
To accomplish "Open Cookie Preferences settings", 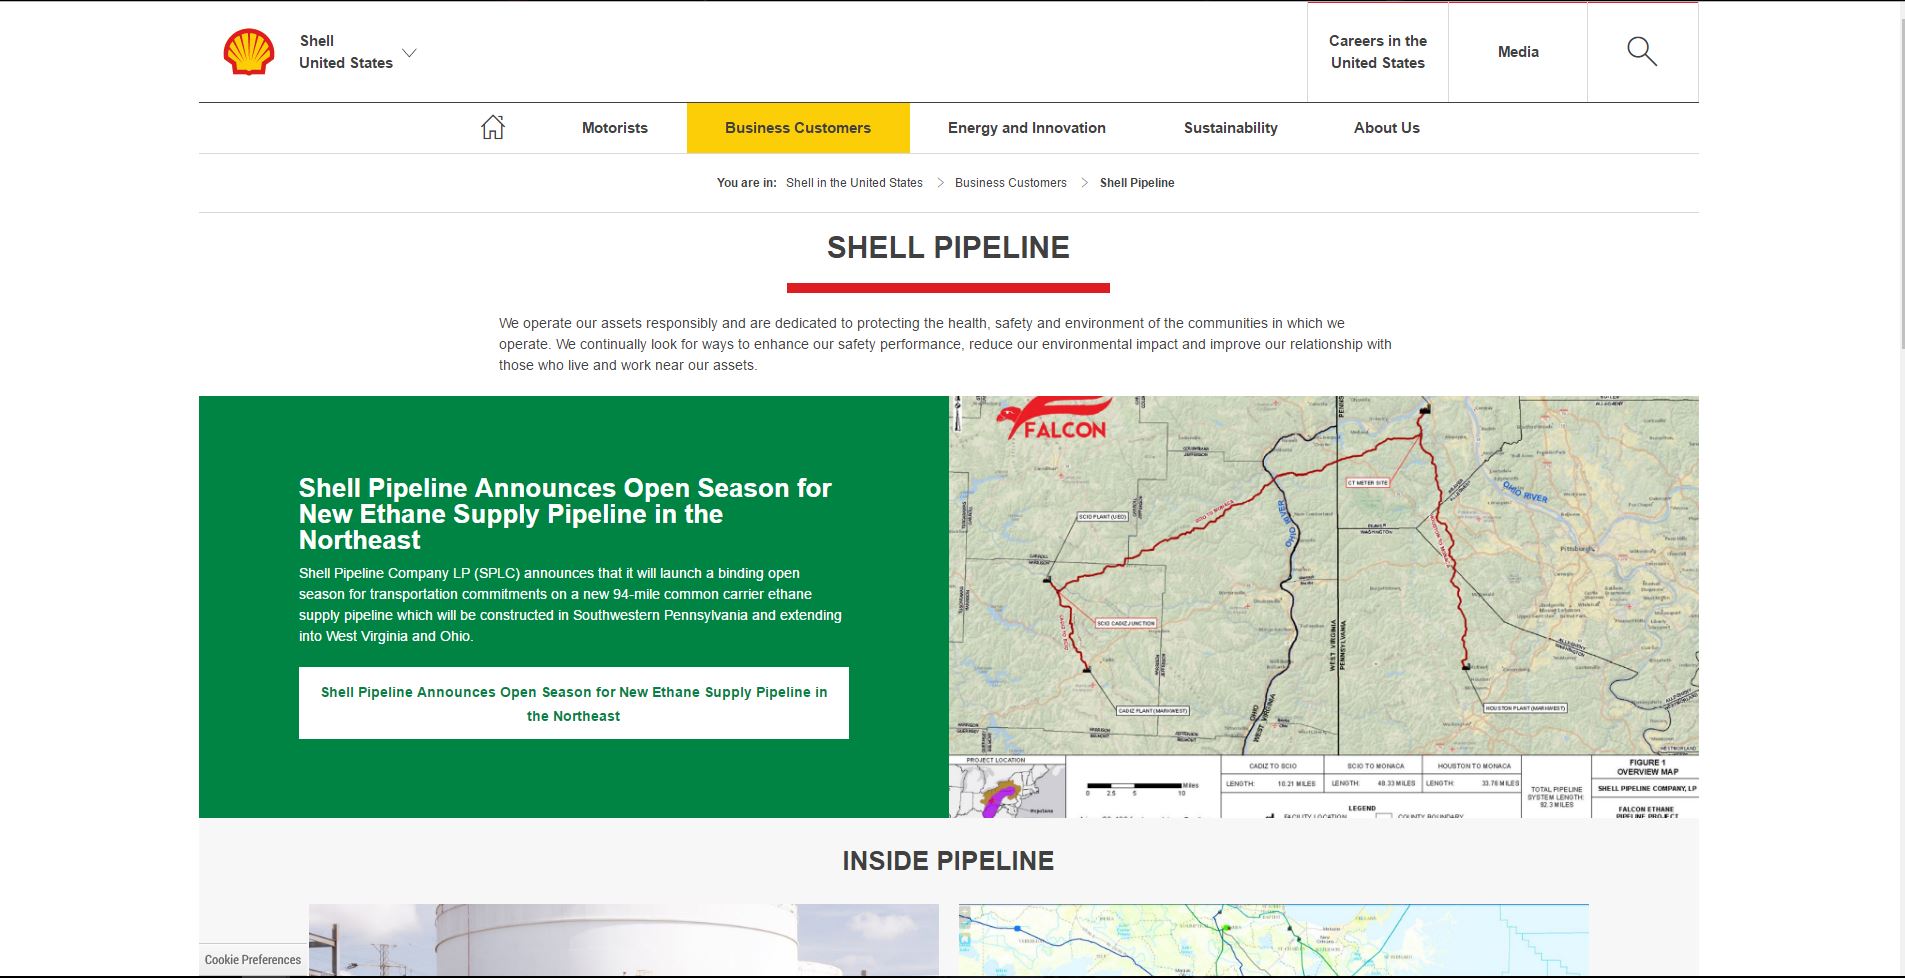I will 252,960.
